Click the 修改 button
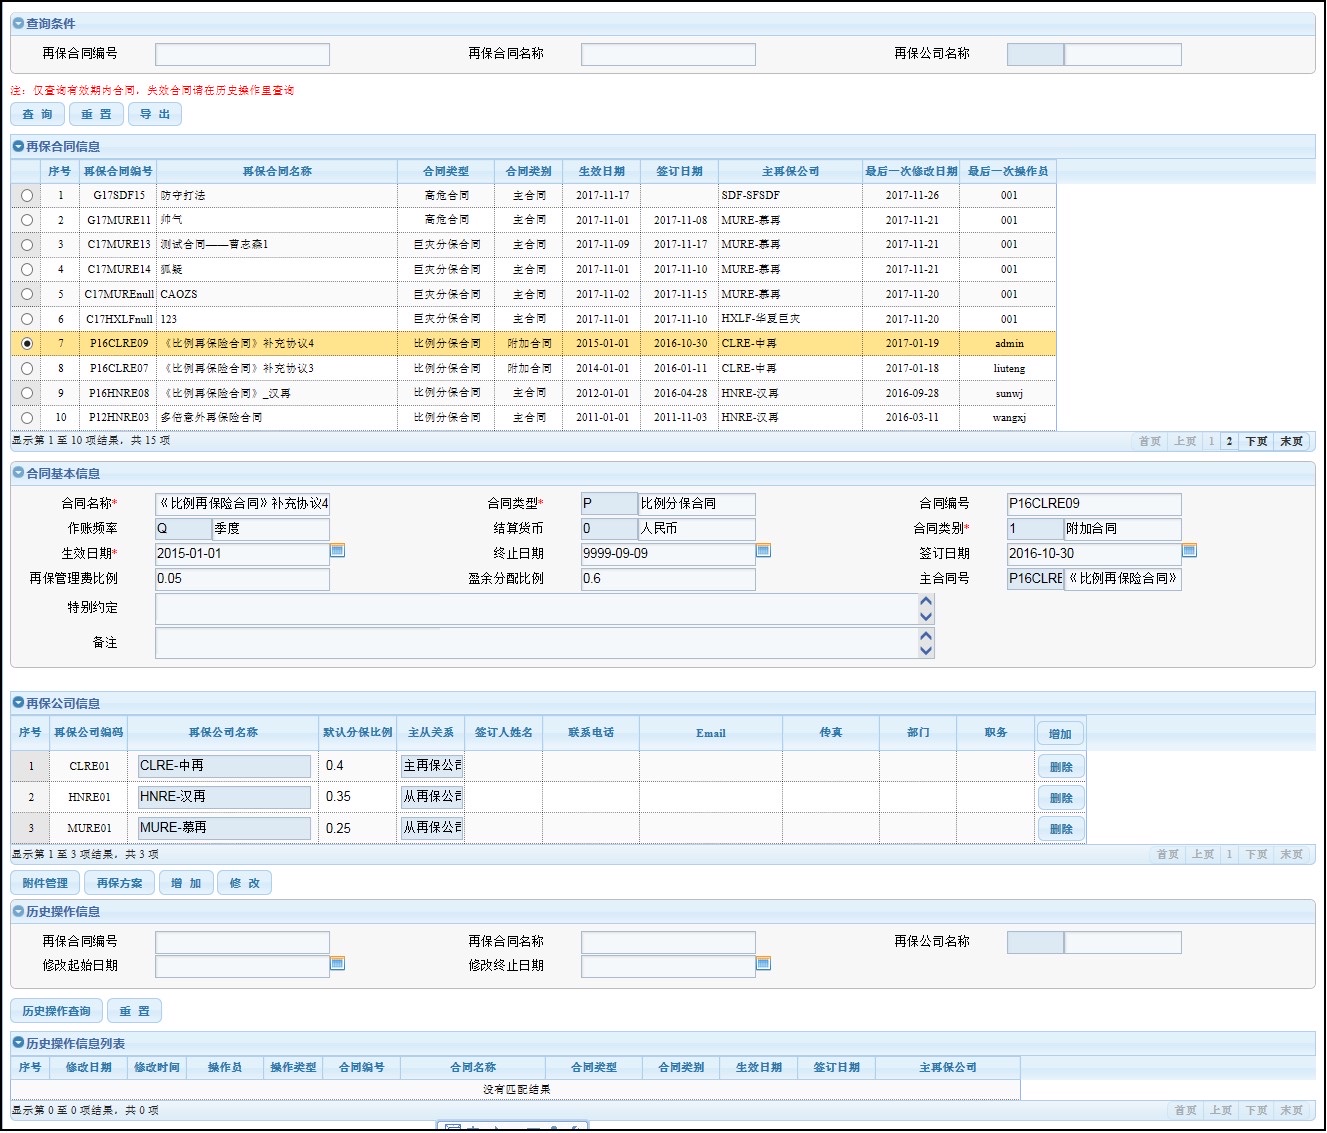Viewport: 1327px width, 1133px height. point(244,883)
